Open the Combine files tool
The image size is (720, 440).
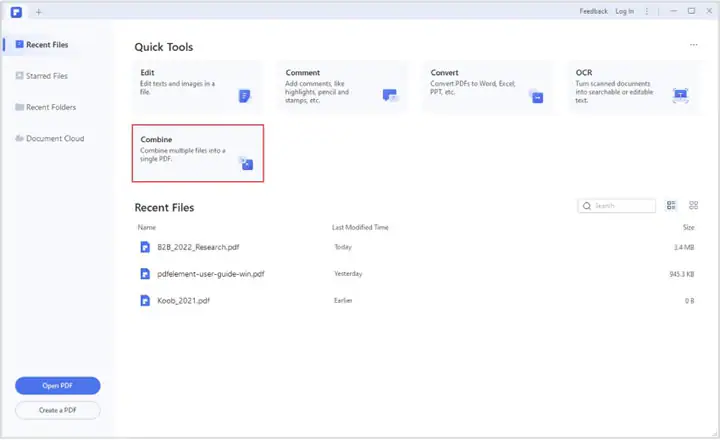(197, 153)
